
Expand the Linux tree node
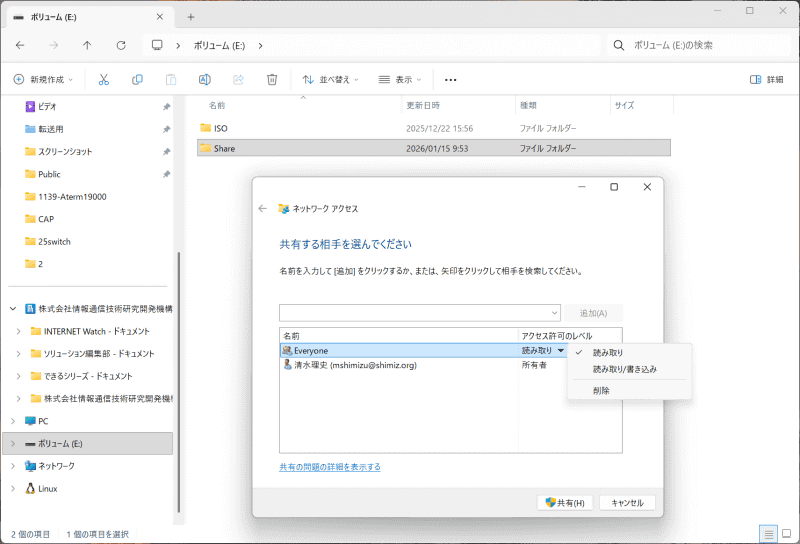tap(13, 488)
